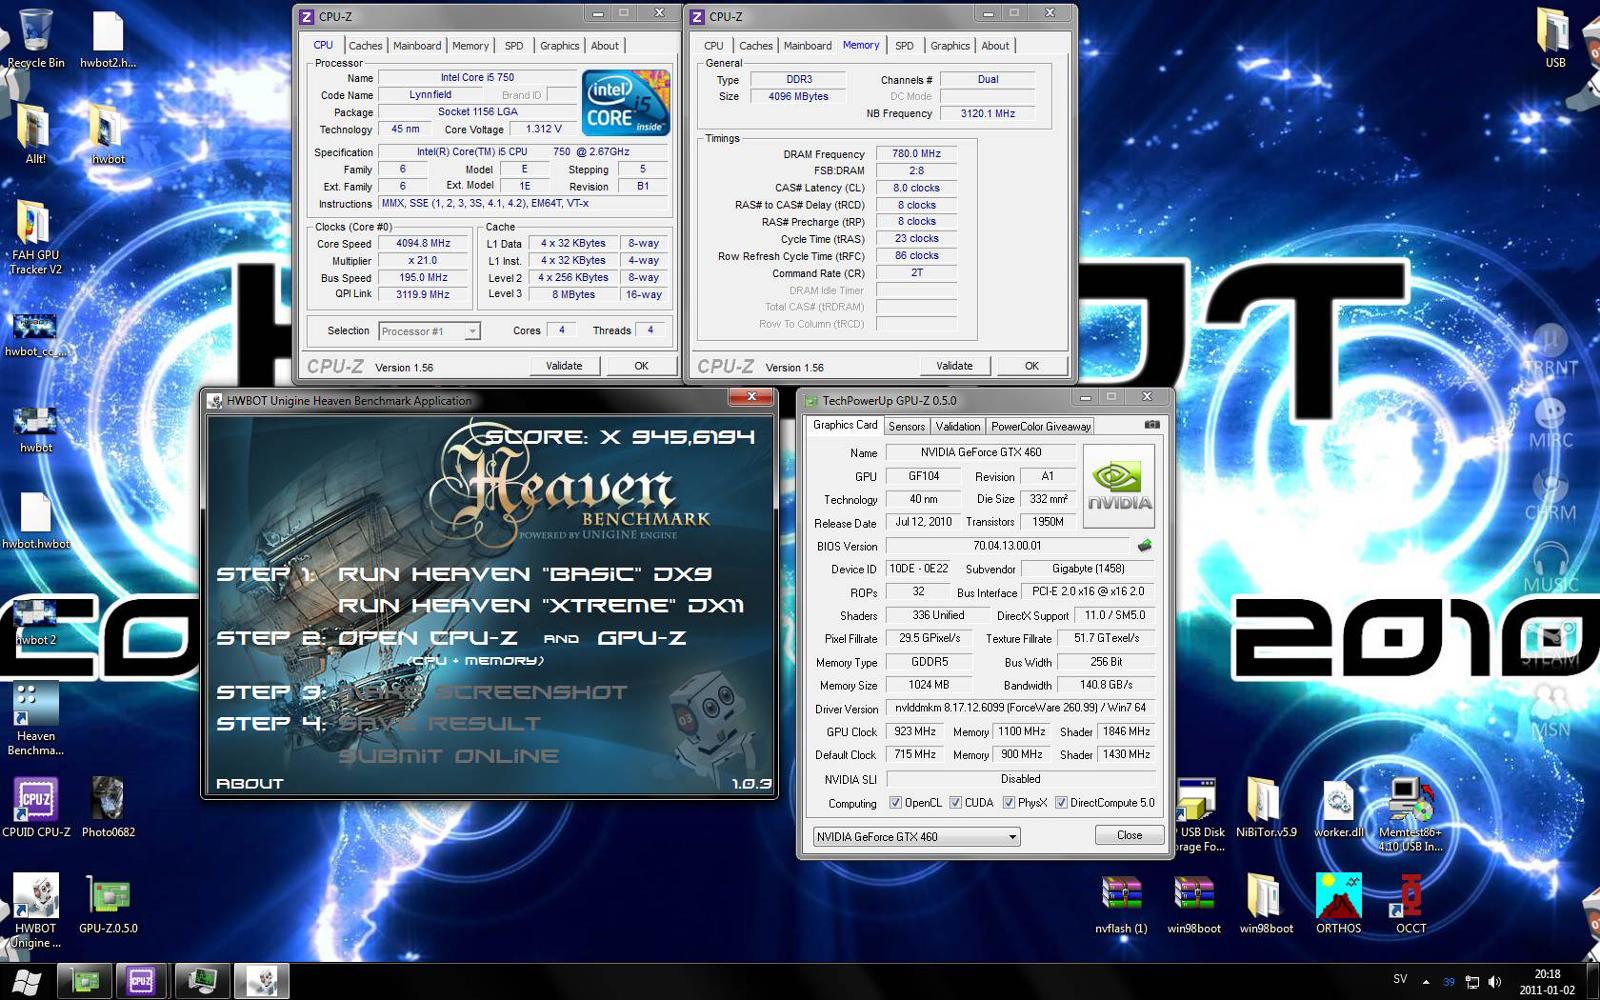Click Validate in right CPU-Z window
1600x1000 pixels.
click(x=954, y=366)
